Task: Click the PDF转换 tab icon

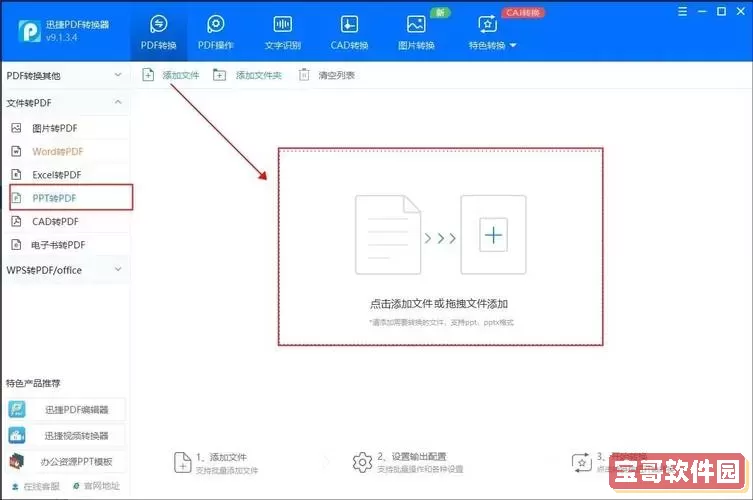Action: point(158,24)
